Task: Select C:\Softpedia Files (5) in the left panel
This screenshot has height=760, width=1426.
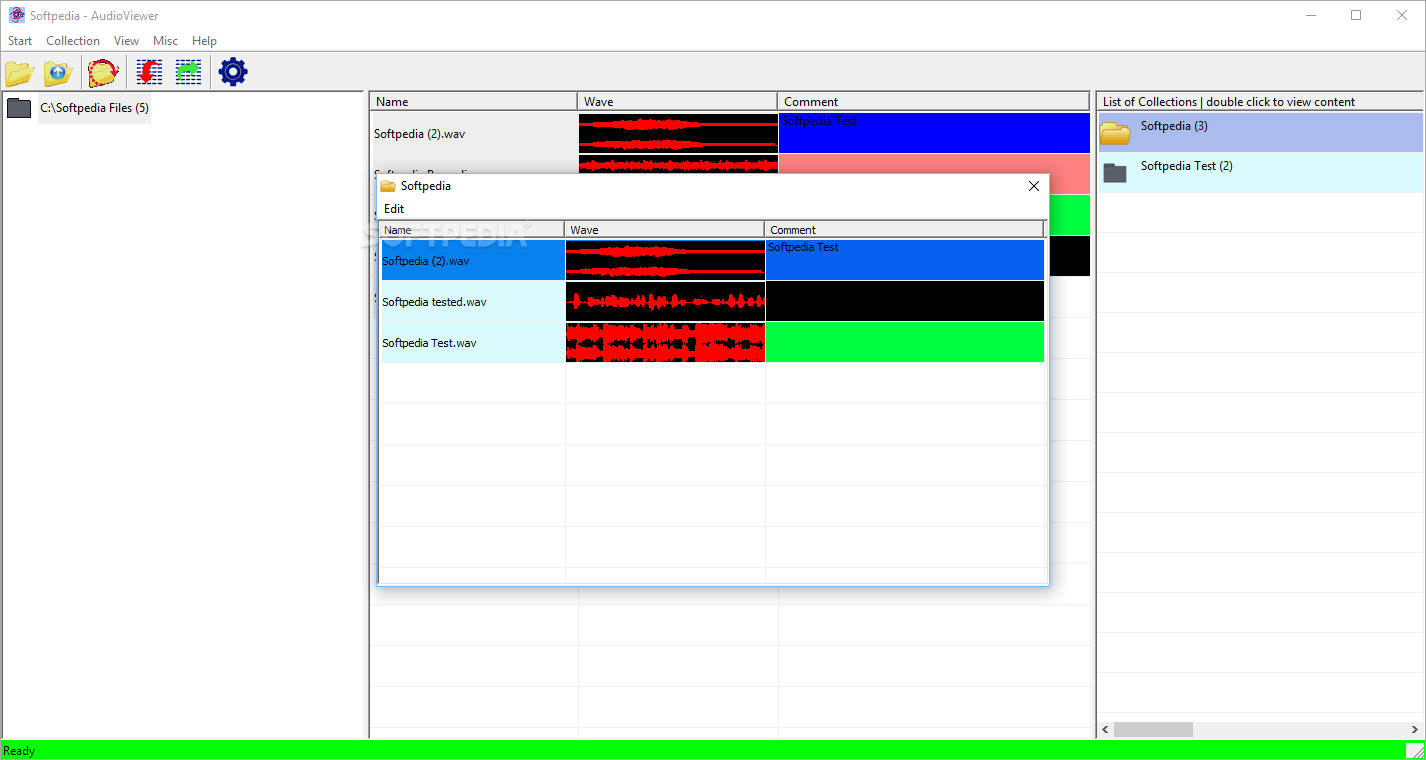Action: pos(94,107)
